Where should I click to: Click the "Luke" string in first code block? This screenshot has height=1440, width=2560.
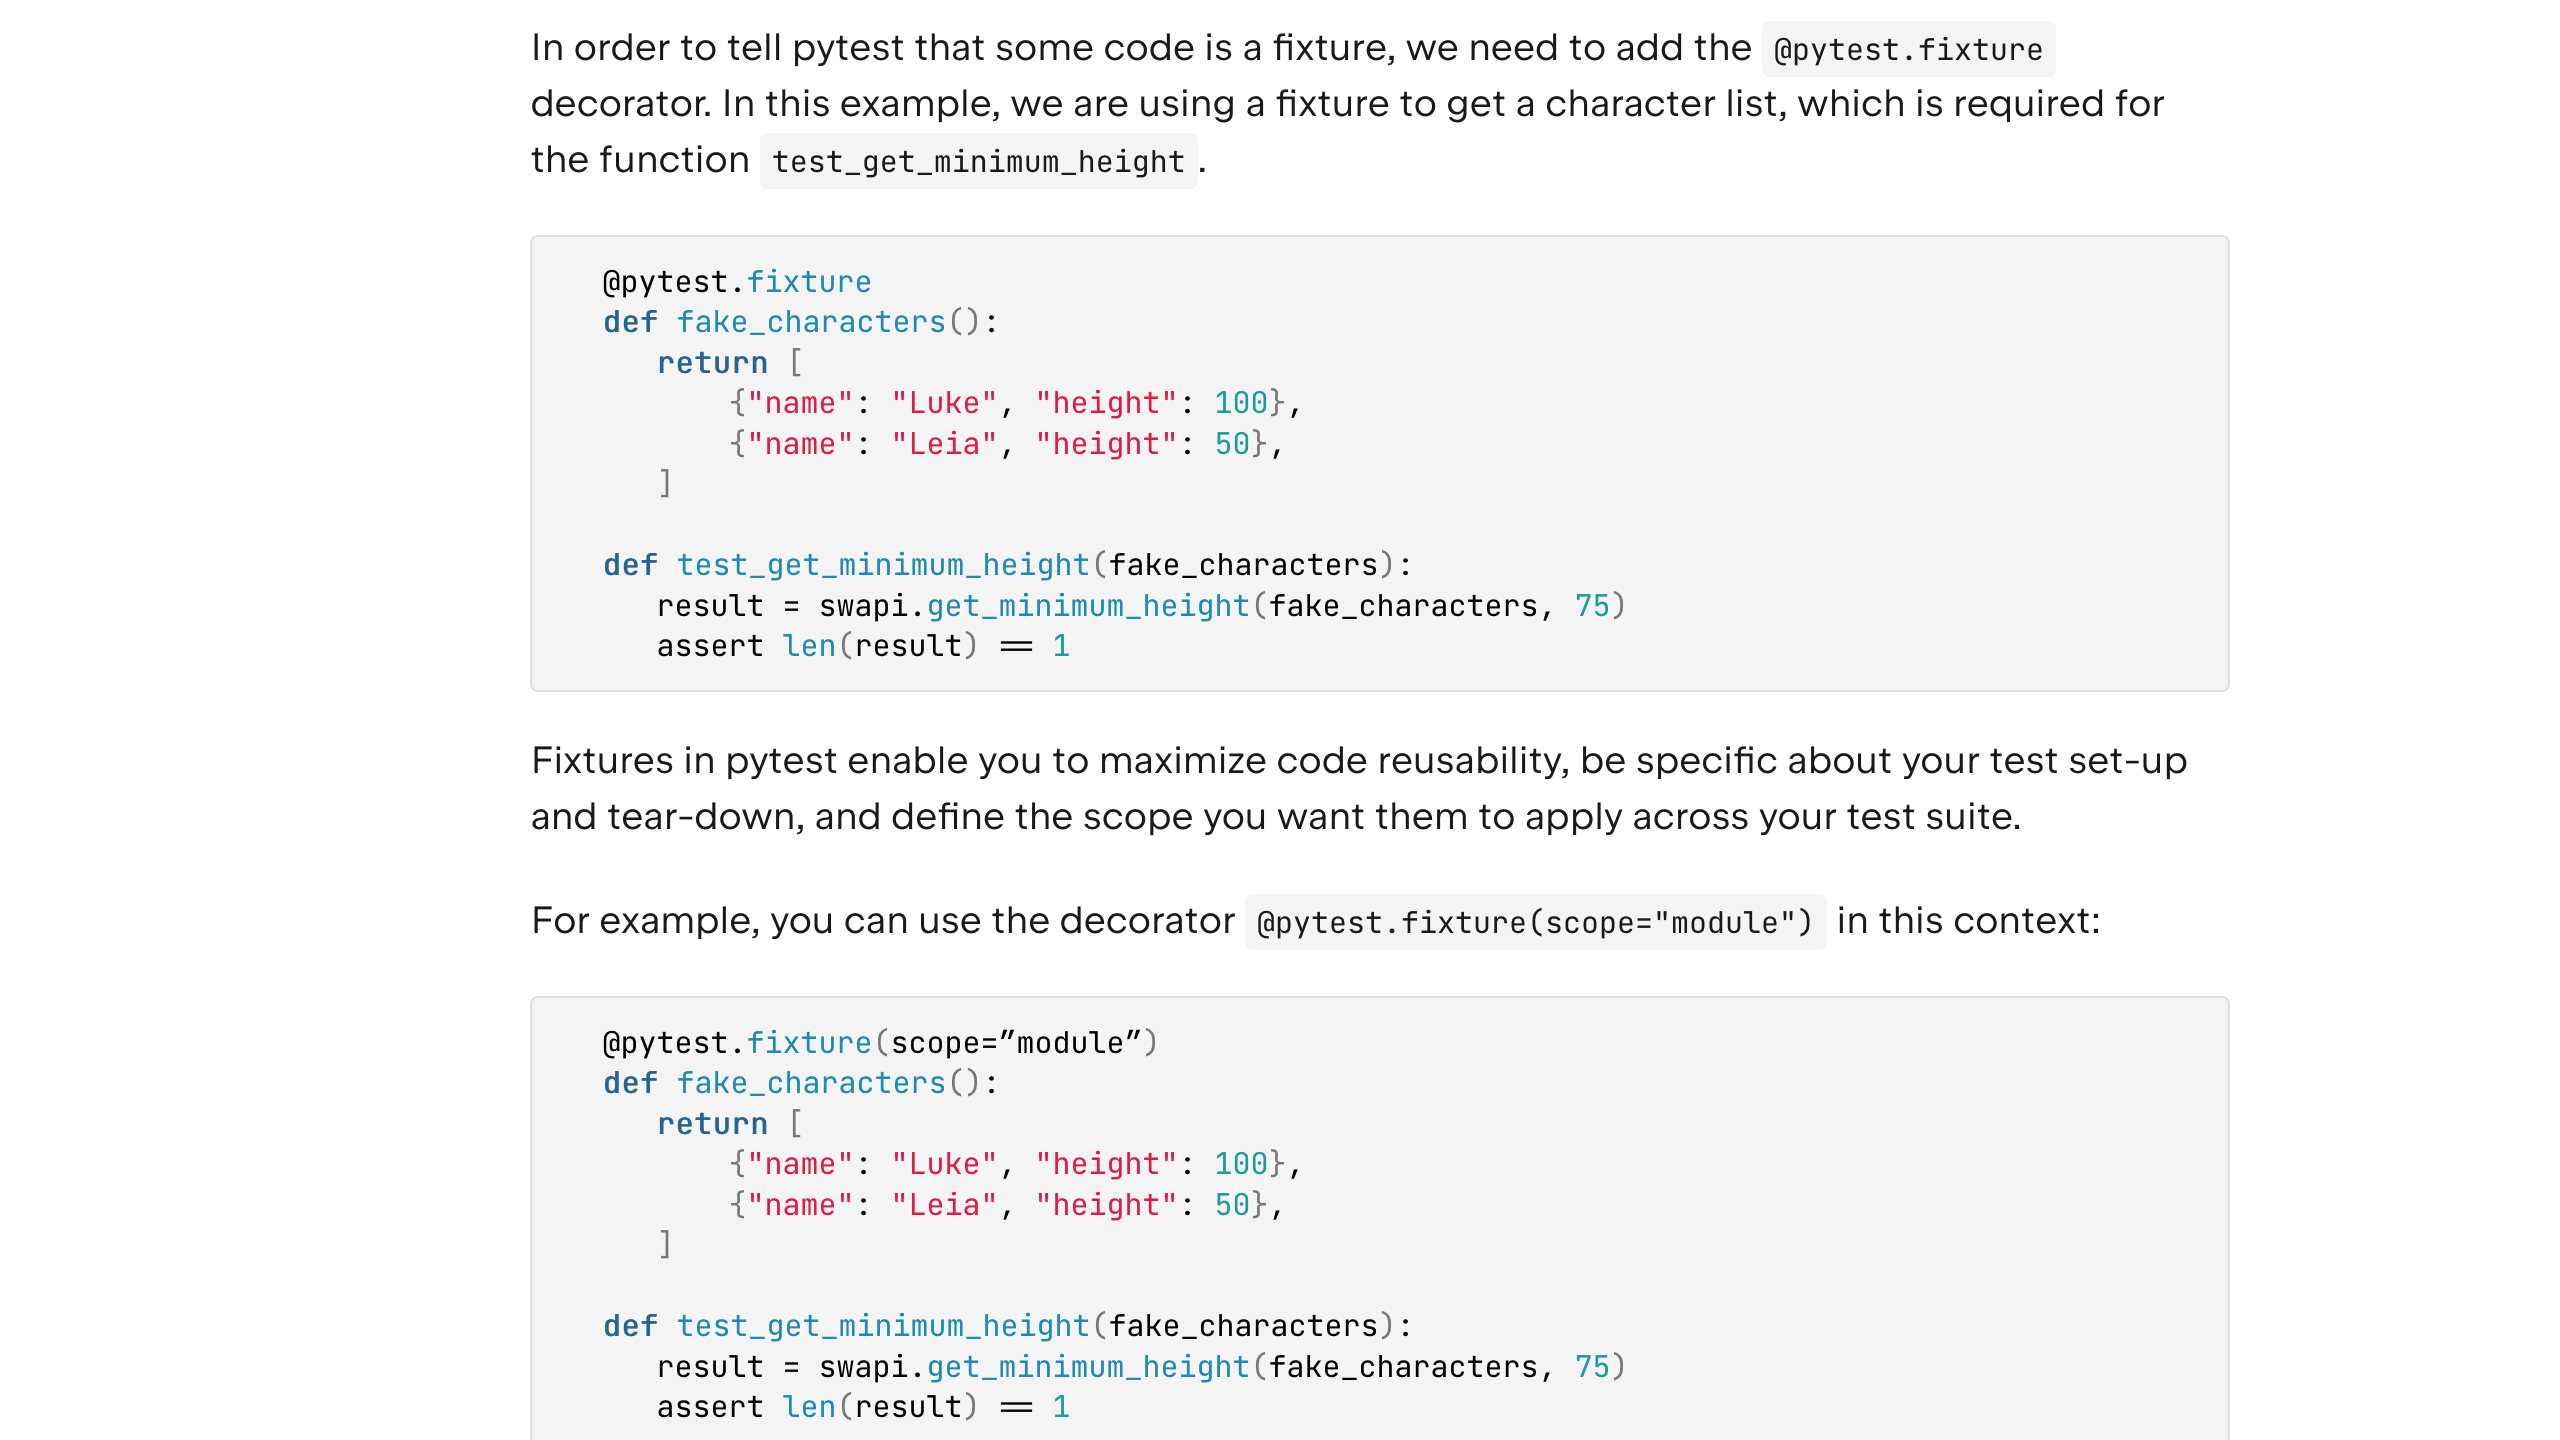[944, 403]
